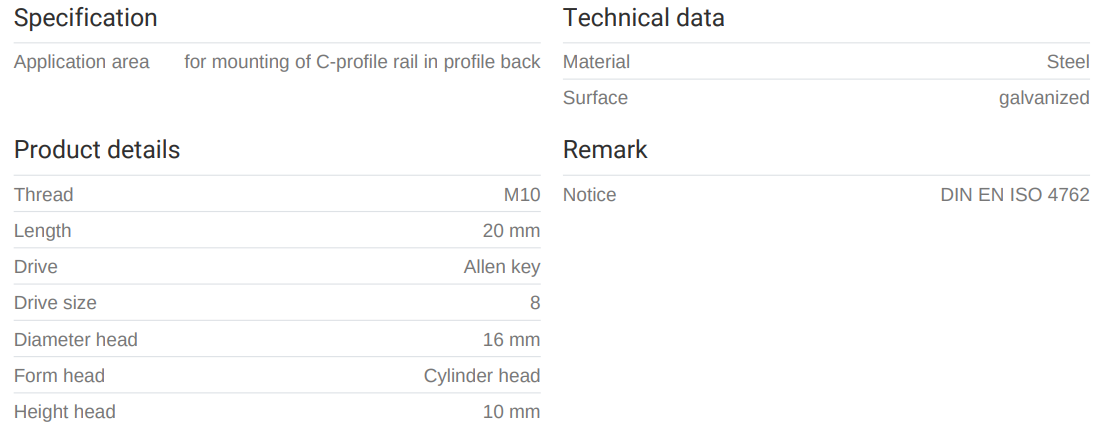Click the 16 mm head diameter value
This screenshot has height=431, width=1102.
pyautogui.click(x=511, y=340)
